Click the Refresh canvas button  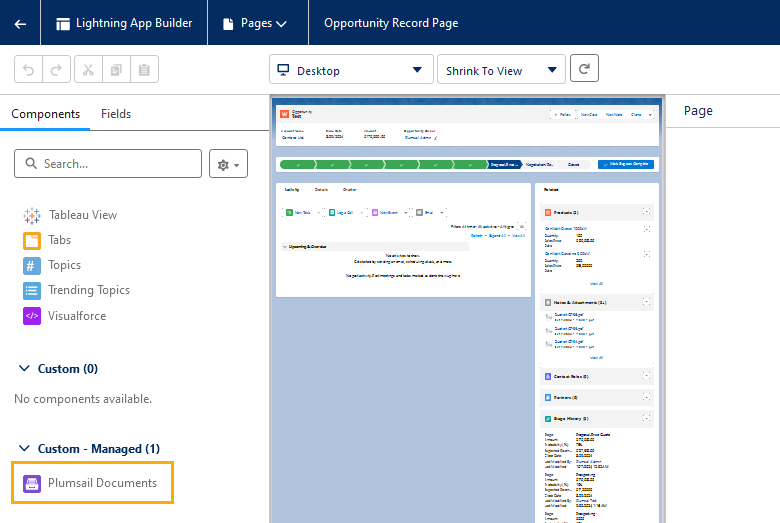584,68
